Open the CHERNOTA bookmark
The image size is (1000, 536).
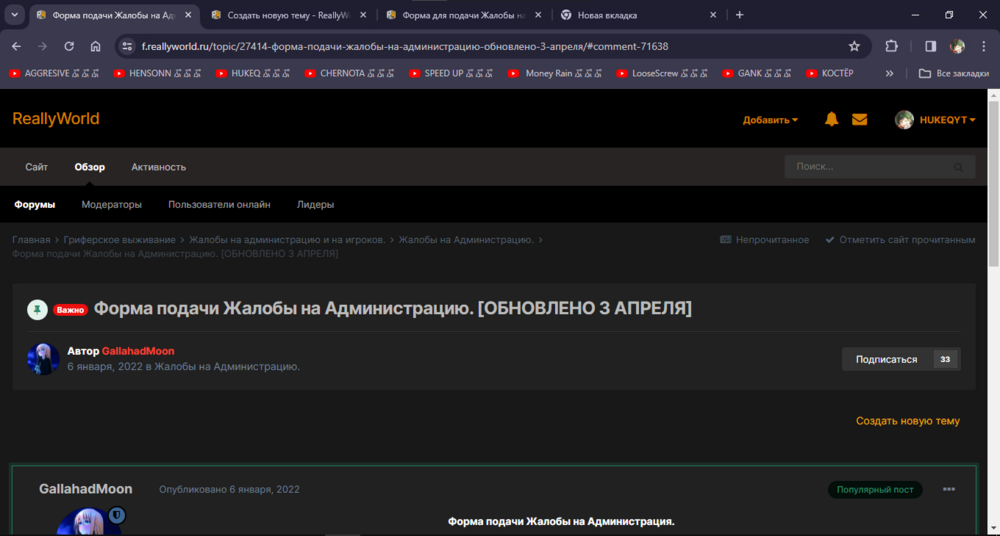(351, 73)
